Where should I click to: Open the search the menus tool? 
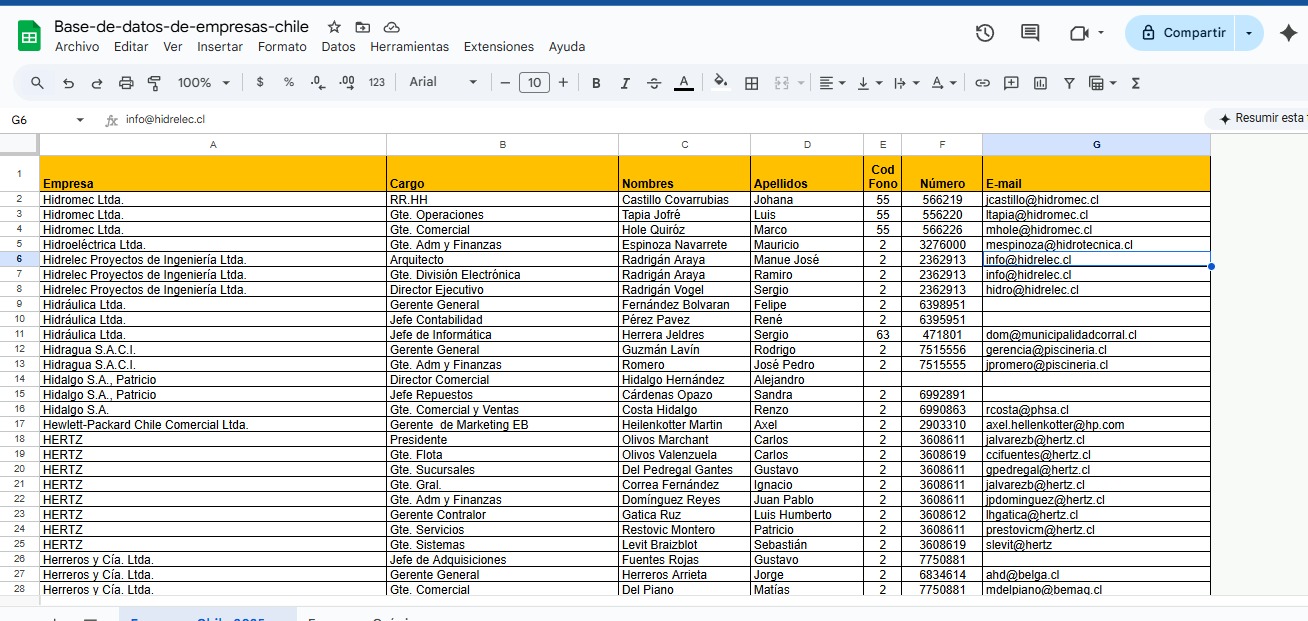pyautogui.click(x=37, y=83)
